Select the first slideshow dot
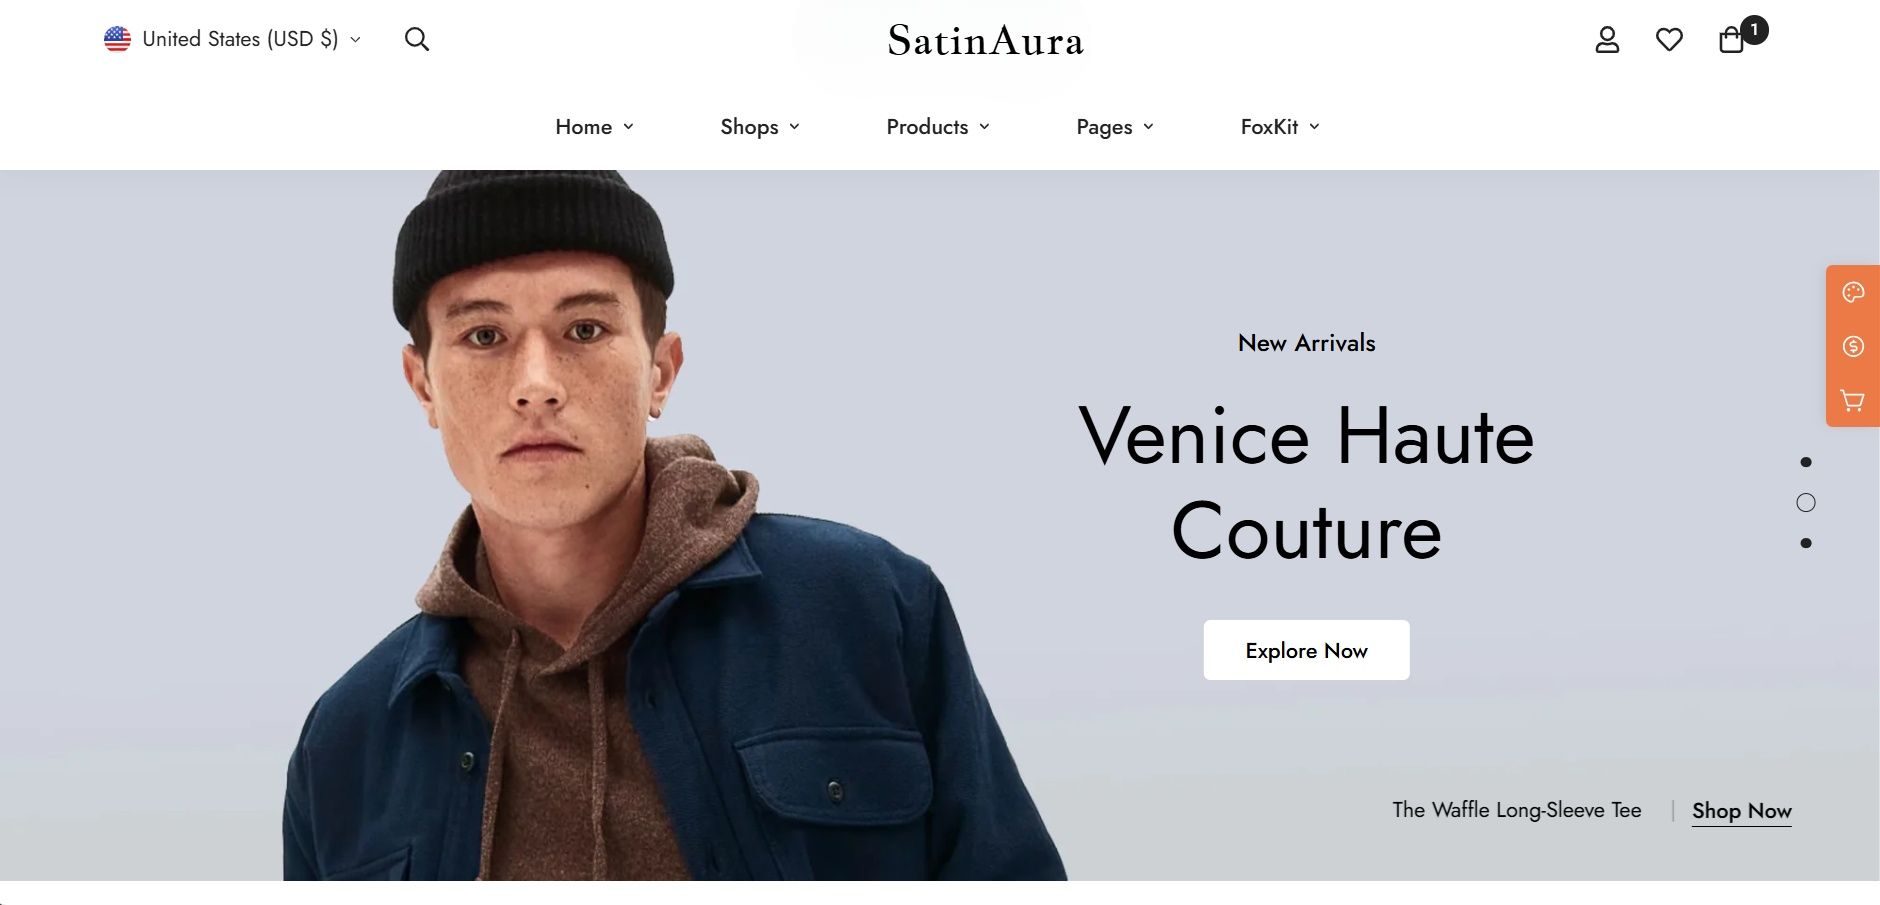The width and height of the screenshot is (1880, 905). (x=1806, y=462)
